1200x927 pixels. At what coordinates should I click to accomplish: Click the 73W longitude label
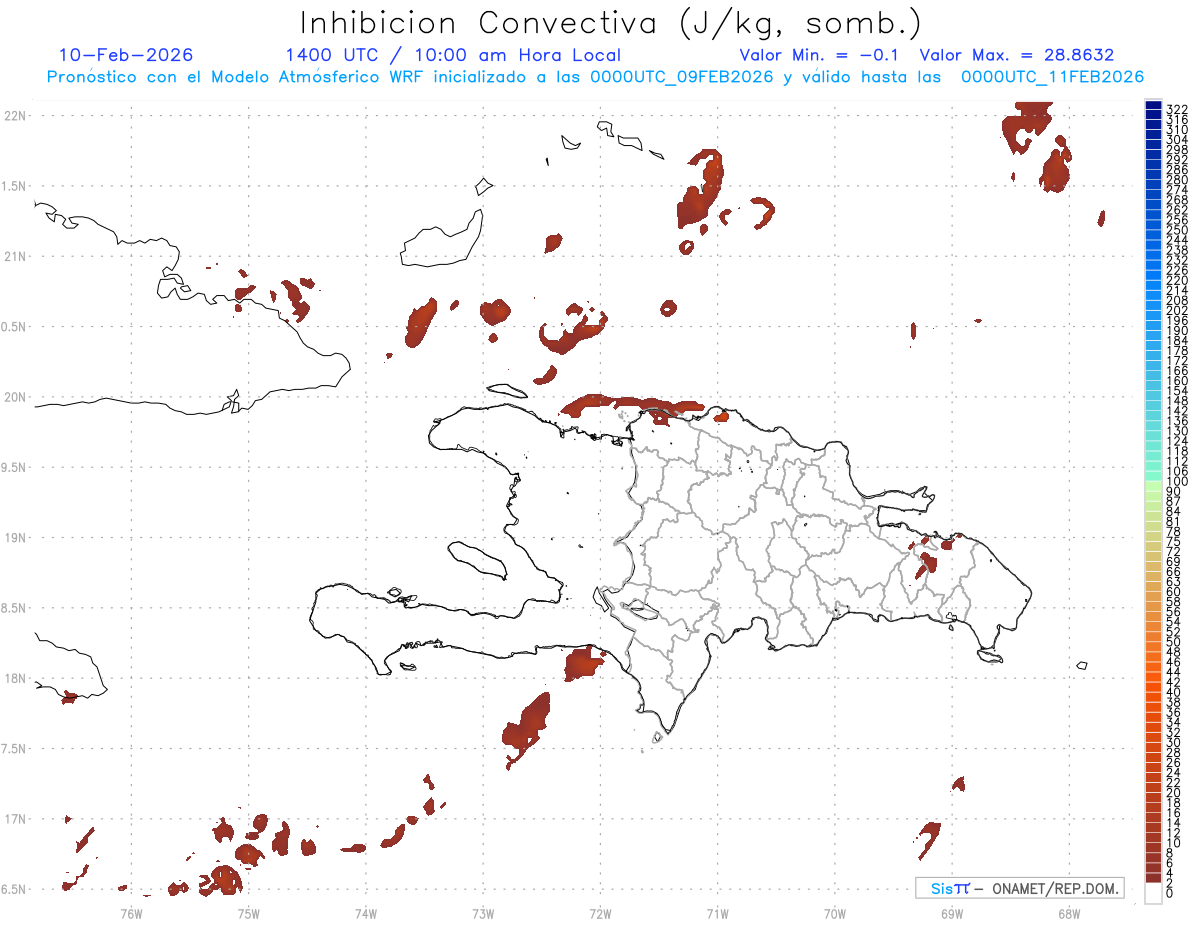483,912
